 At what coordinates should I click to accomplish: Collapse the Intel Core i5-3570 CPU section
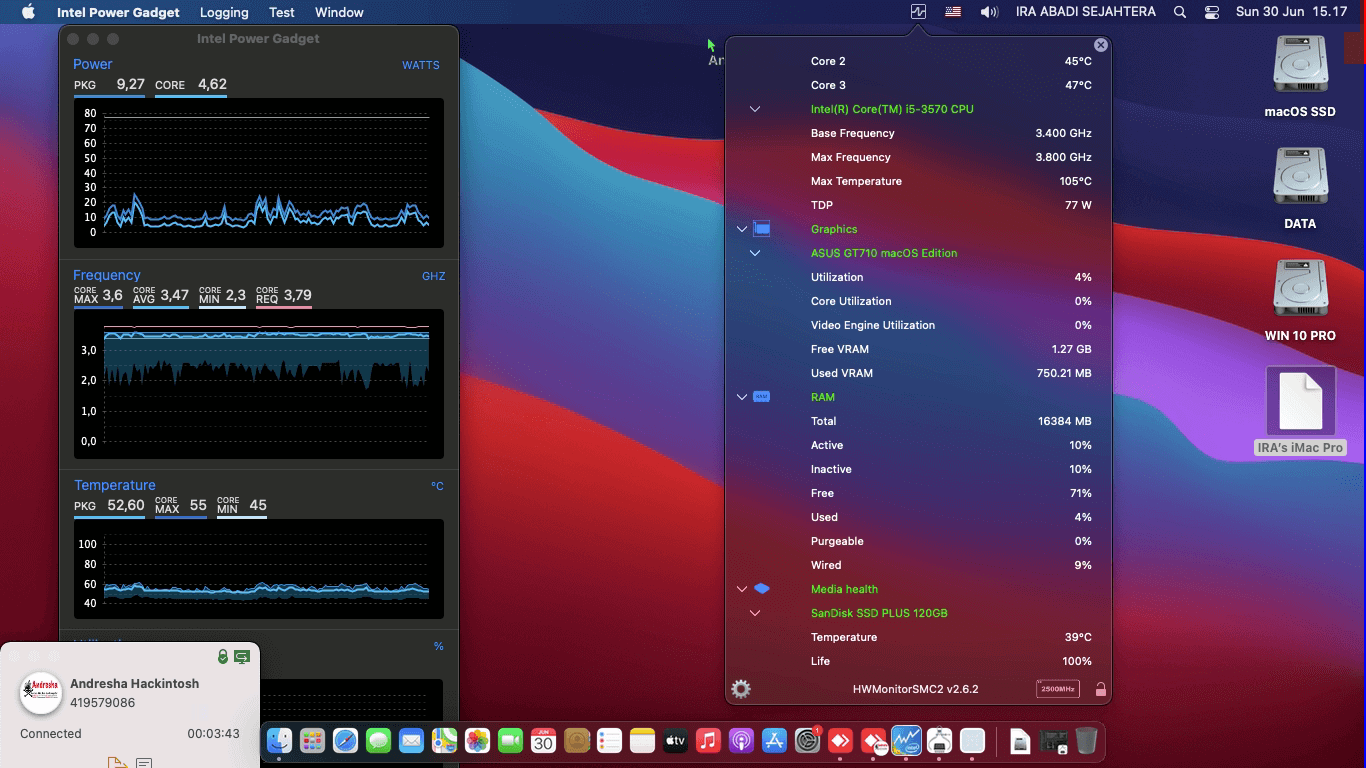755,109
